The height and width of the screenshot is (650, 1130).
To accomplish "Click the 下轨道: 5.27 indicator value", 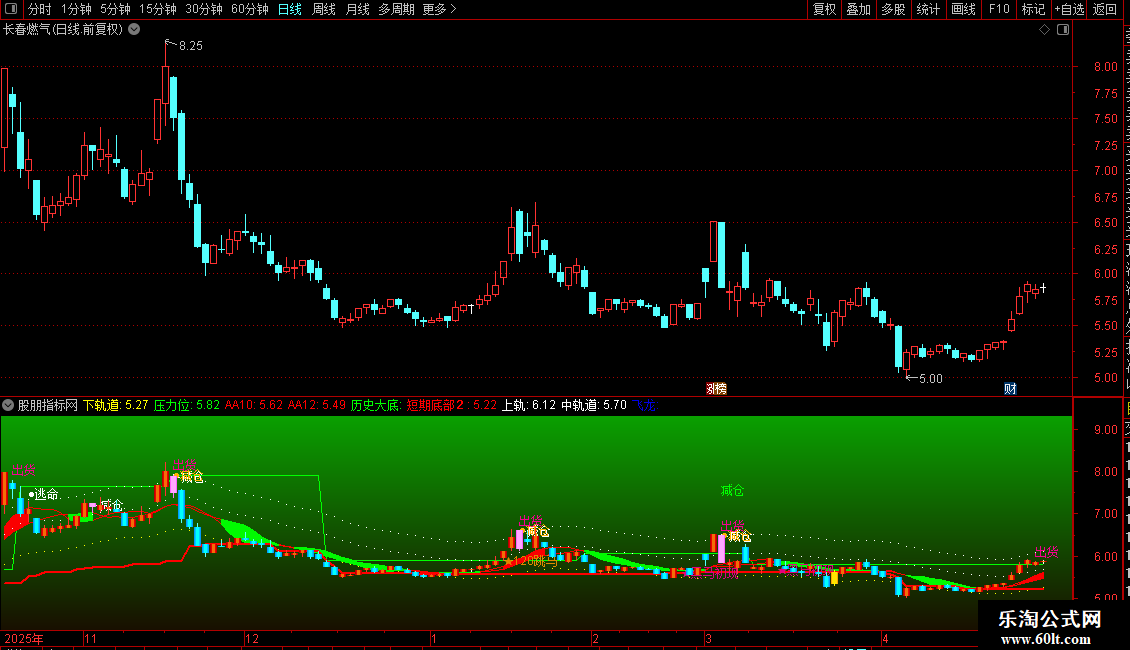I will [115, 405].
